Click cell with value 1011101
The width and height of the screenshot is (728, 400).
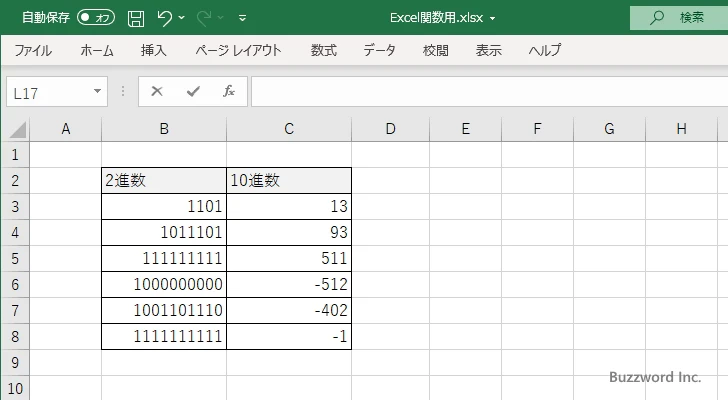coord(164,232)
